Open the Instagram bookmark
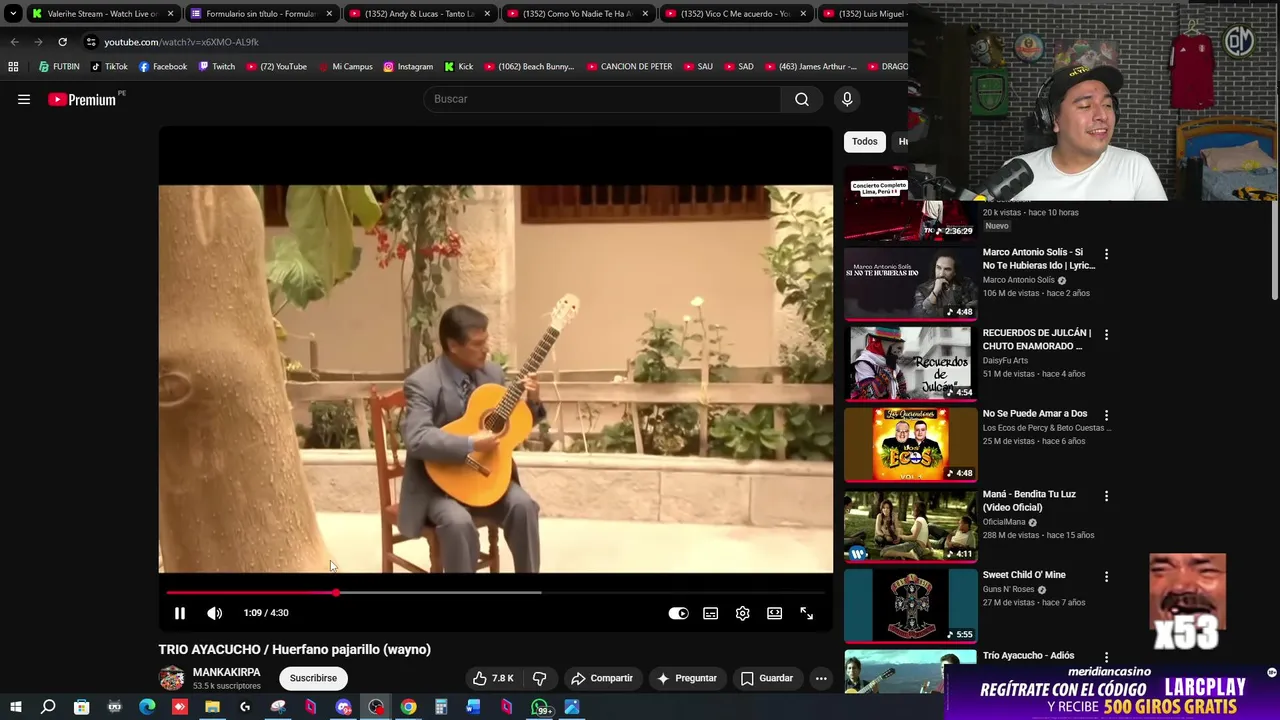This screenshot has width=1280, height=720. (408, 67)
